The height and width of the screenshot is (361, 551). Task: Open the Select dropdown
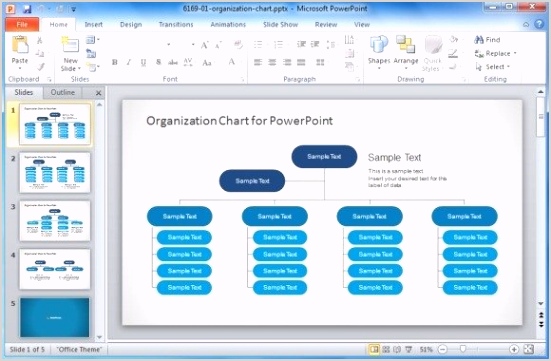coord(492,67)
